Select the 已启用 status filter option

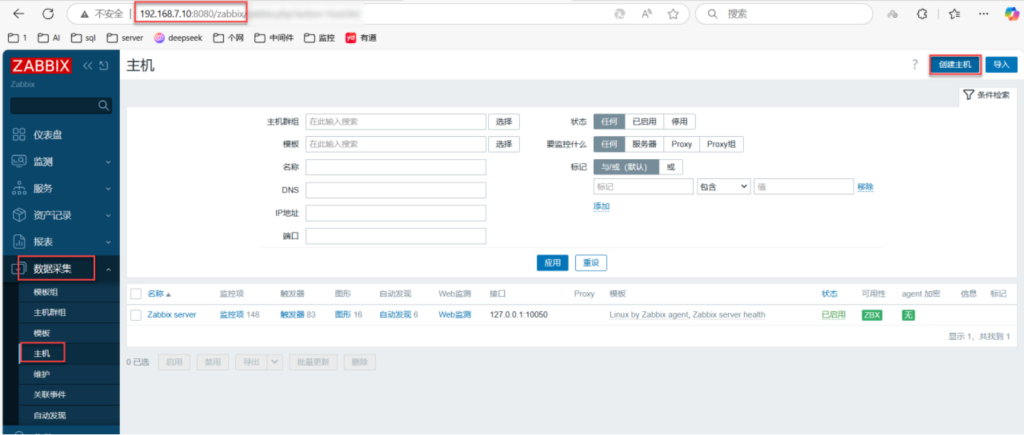click(644, 121)
